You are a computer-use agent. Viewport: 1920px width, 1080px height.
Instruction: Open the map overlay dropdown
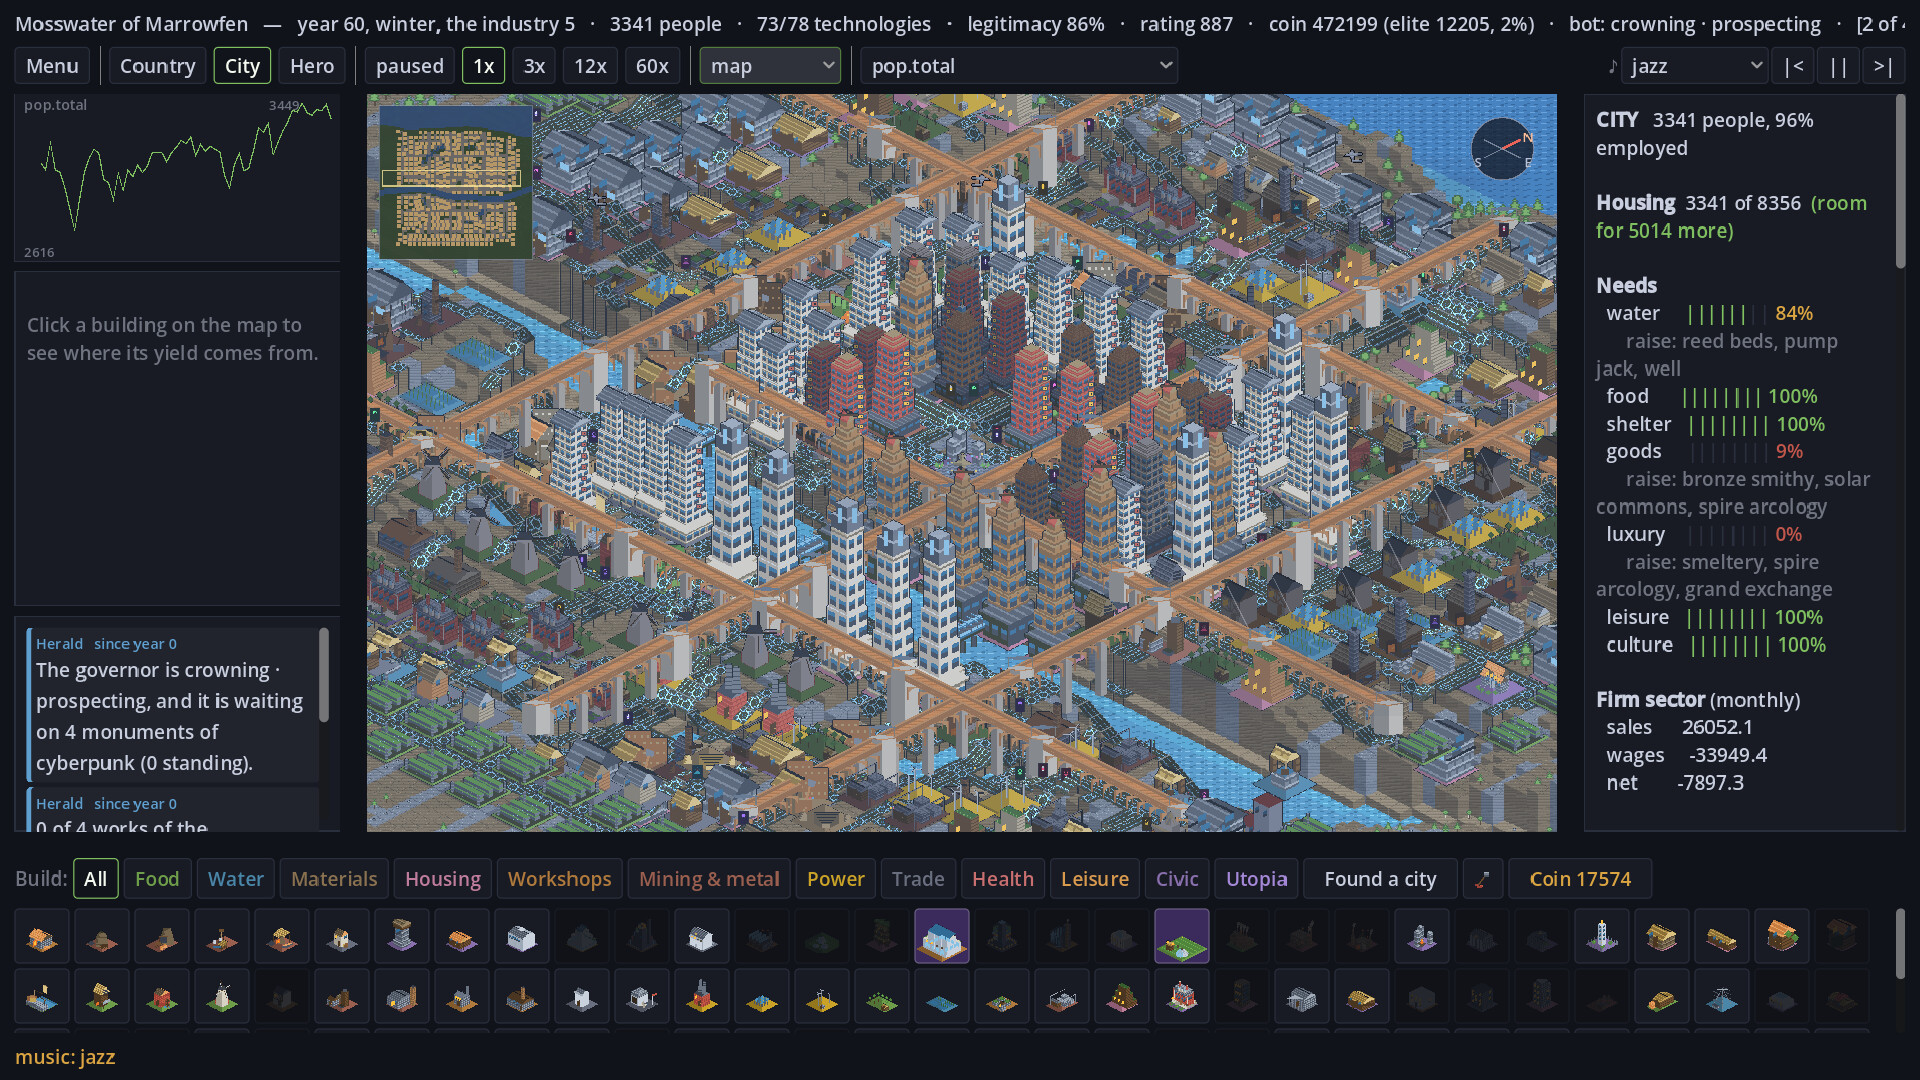point(770,66)
